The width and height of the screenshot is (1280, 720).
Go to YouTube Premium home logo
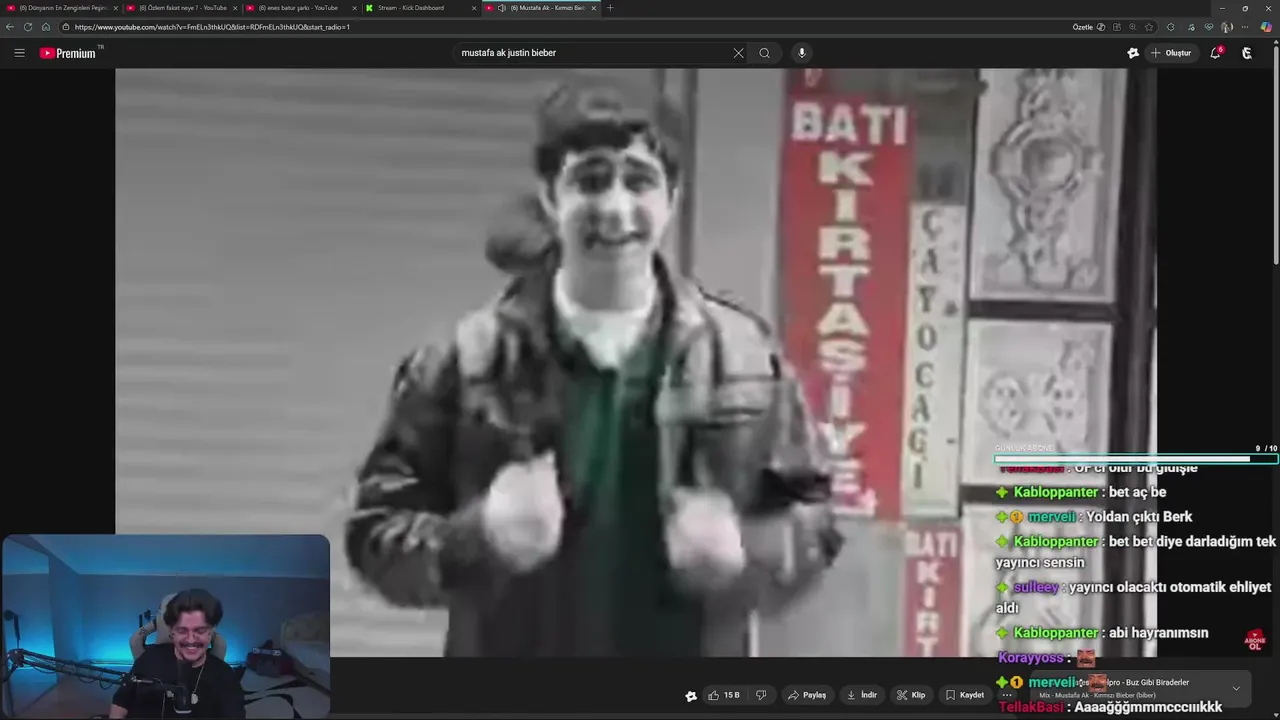point(68,53)
